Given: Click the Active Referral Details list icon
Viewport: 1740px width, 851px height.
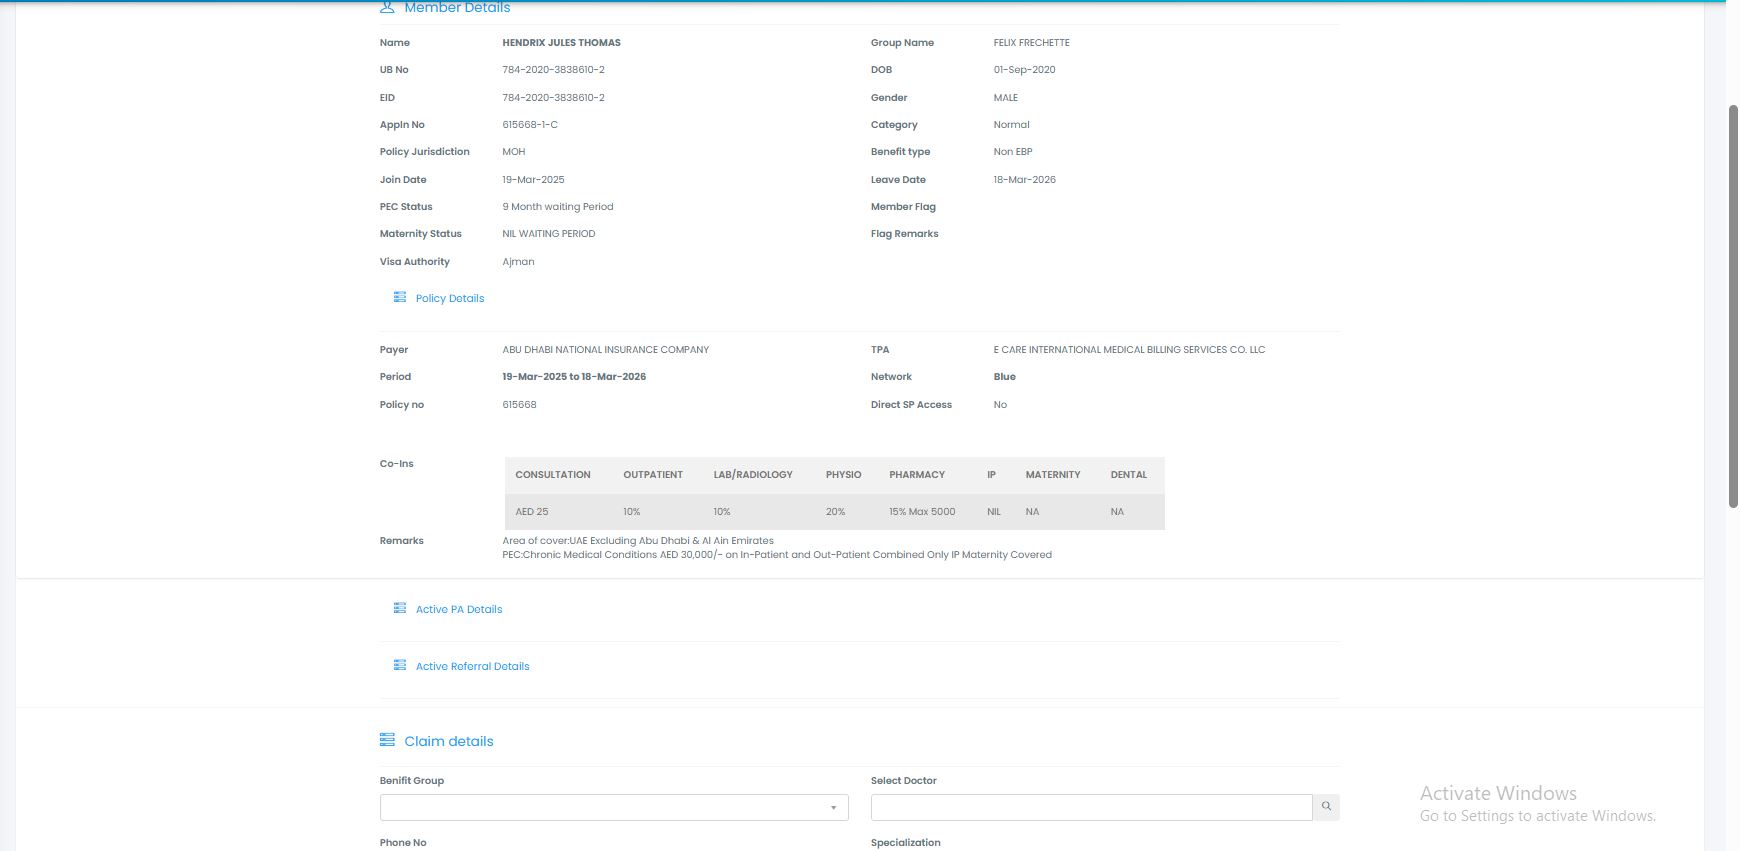Looking at the screenshot, I should tap(400, 665).
